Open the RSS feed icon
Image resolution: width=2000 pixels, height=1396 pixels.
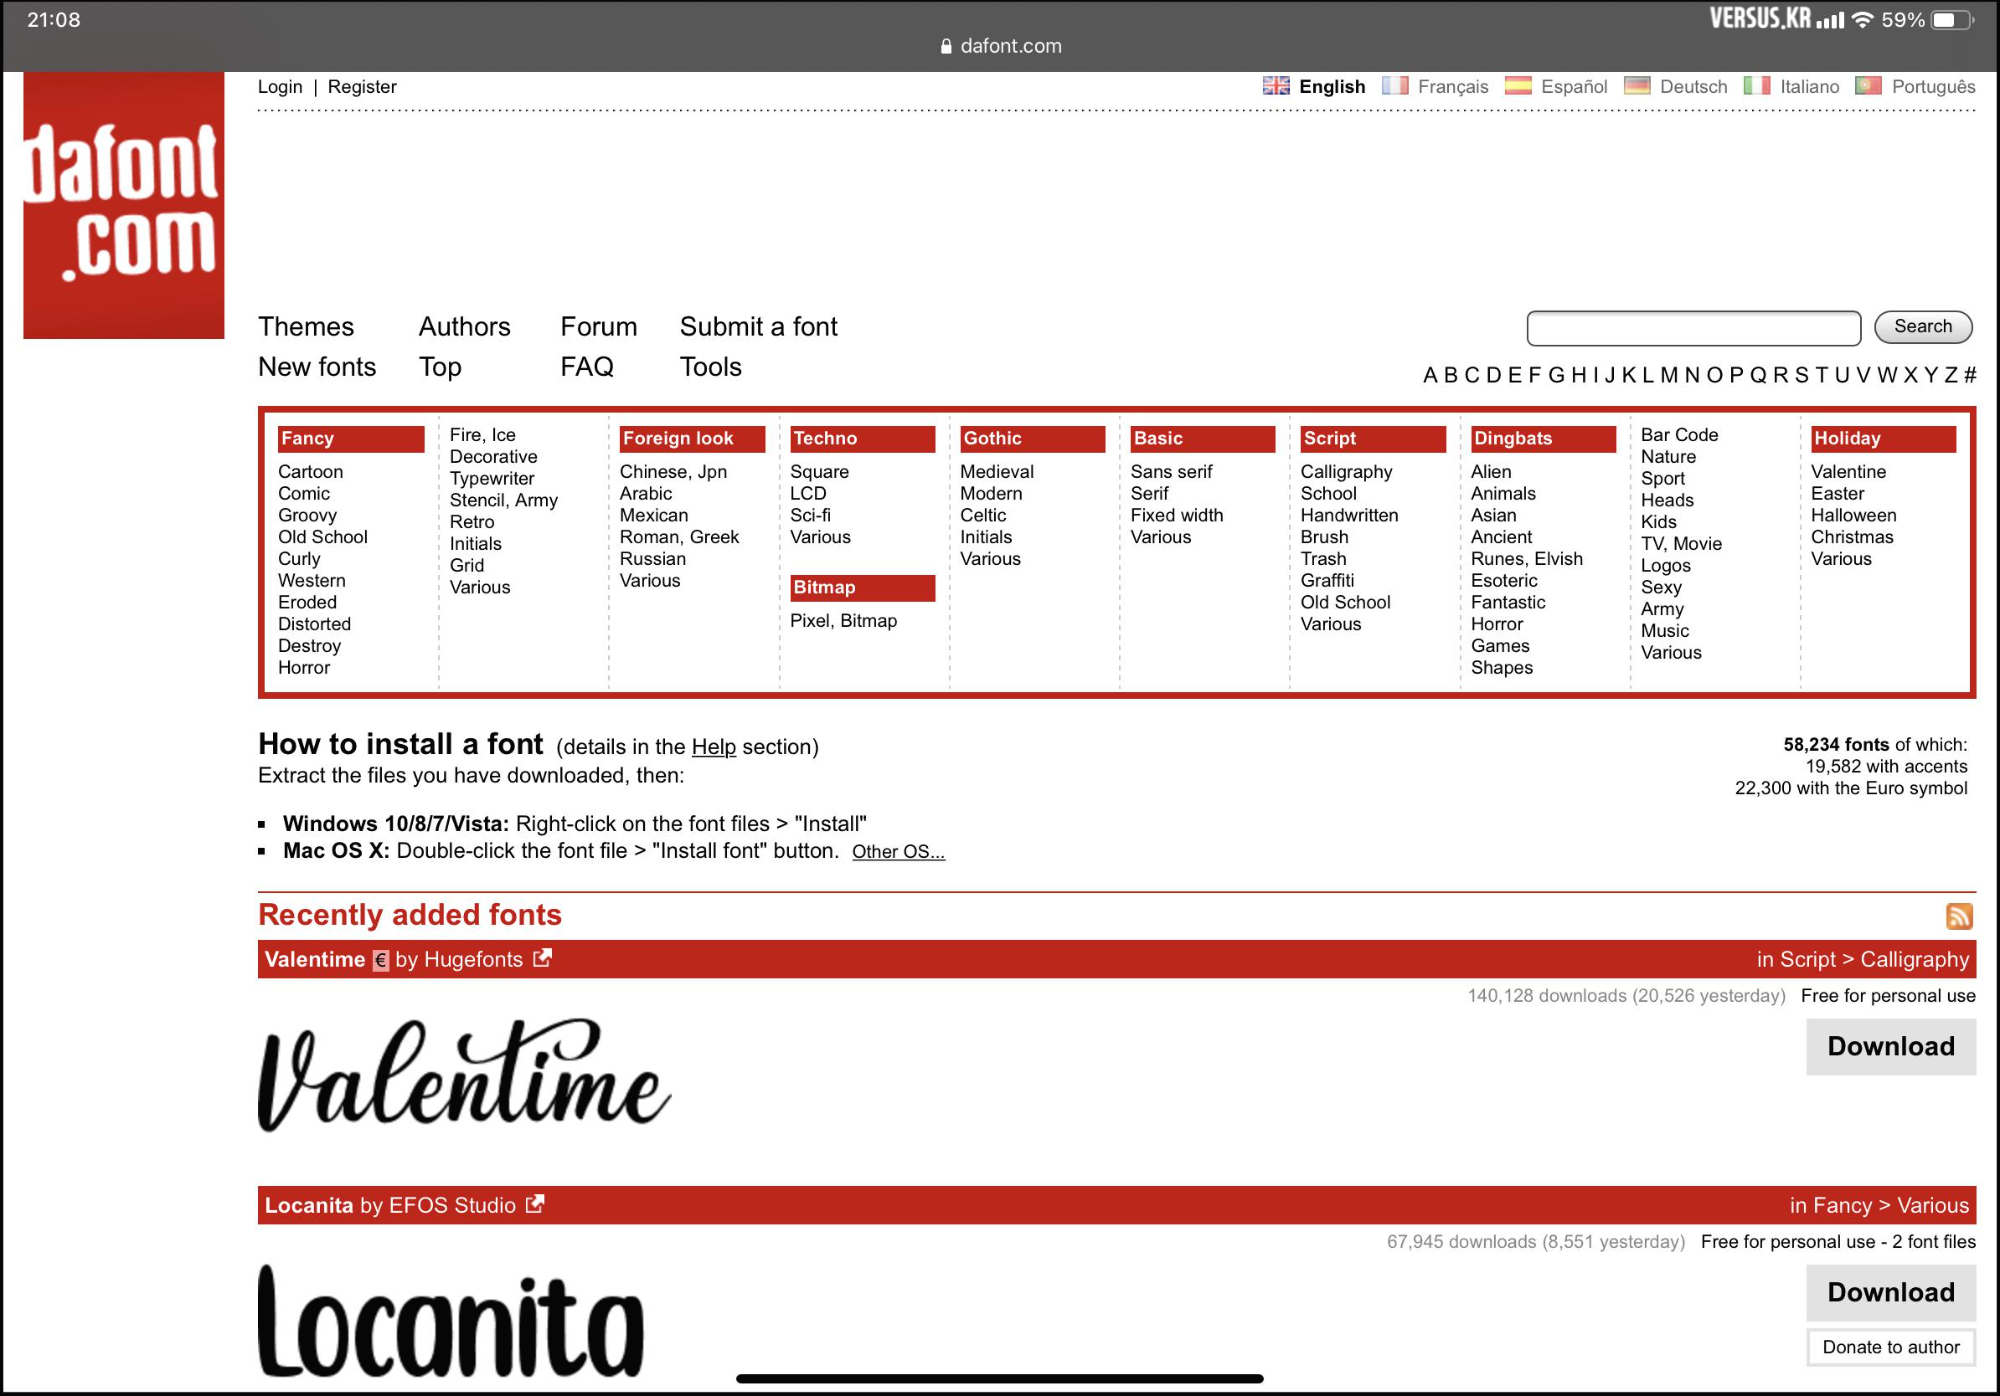coord(1958,916)
